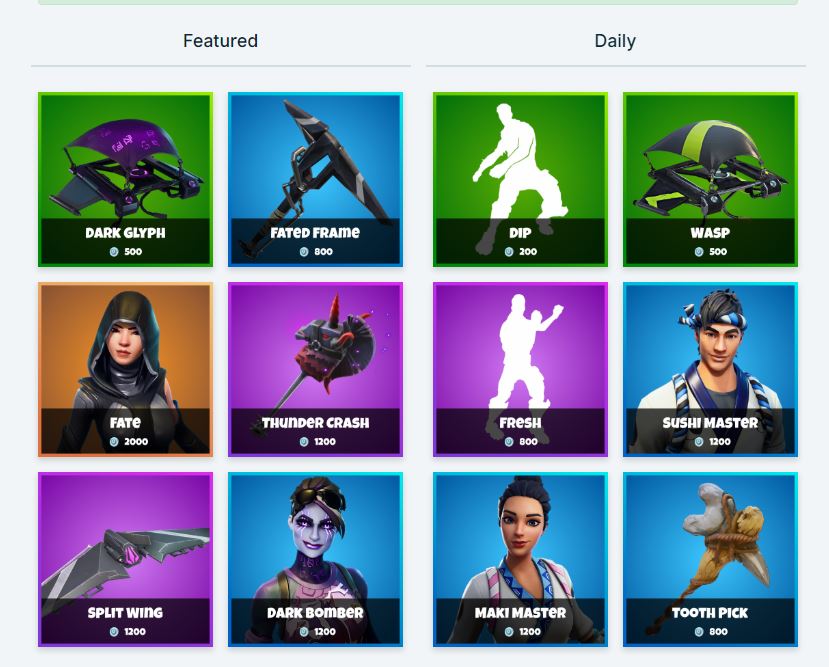This screenshot has width=829, height=667.
Task: Click the V-Bucks icon on Dark Glyph
Action: [114, 252]
